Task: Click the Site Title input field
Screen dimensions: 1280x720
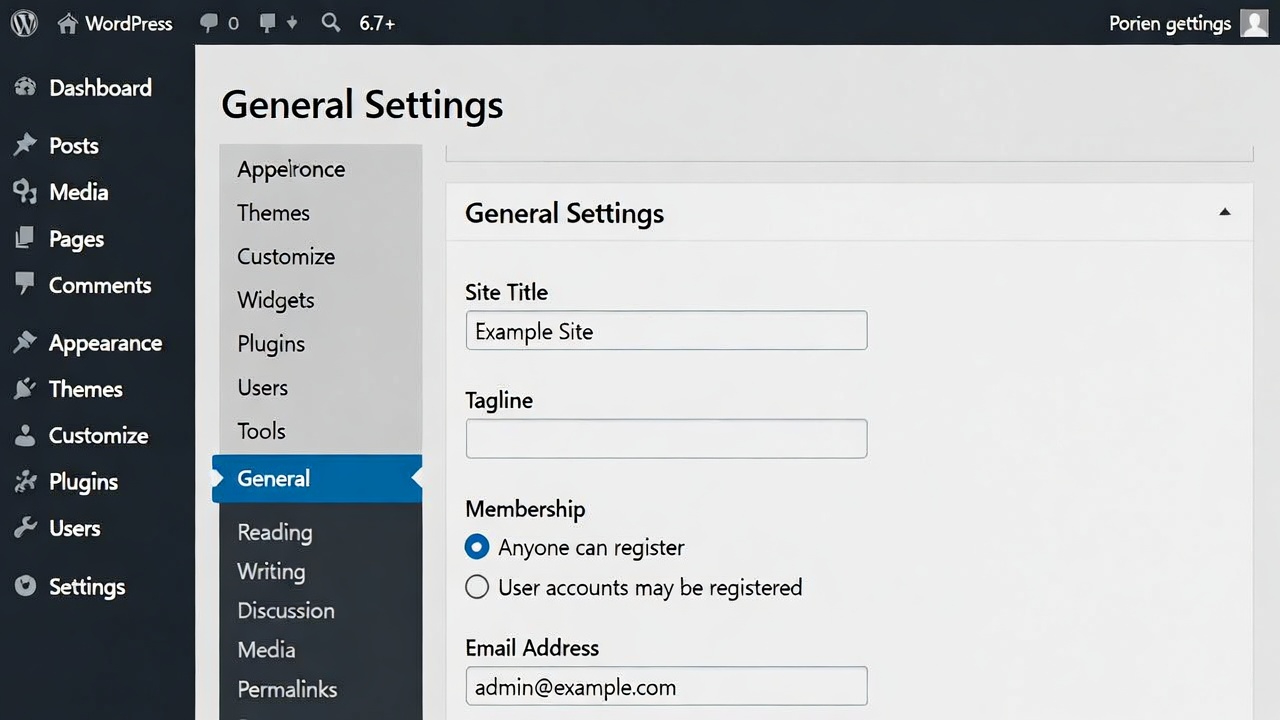Action: pyautogui.click(x=666, y=332)
